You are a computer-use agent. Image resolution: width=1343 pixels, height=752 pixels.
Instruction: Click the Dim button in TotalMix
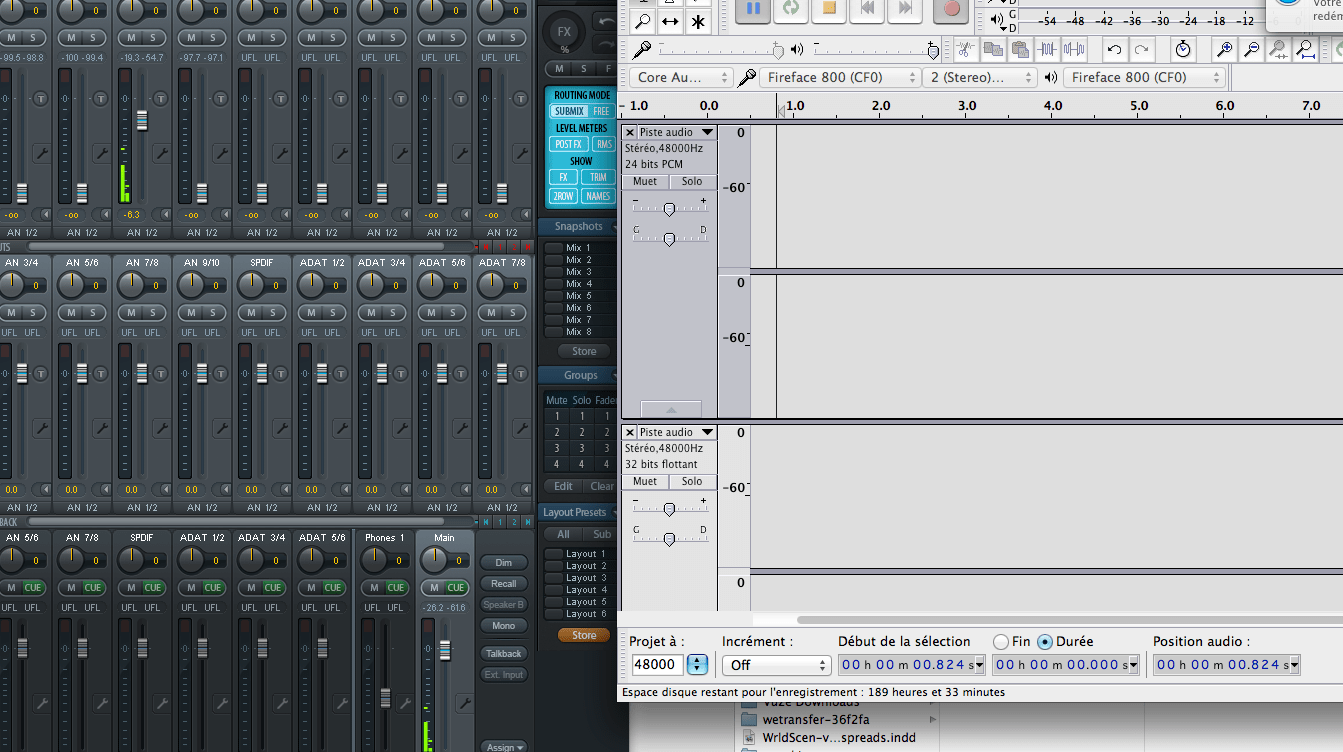[504, 563]
